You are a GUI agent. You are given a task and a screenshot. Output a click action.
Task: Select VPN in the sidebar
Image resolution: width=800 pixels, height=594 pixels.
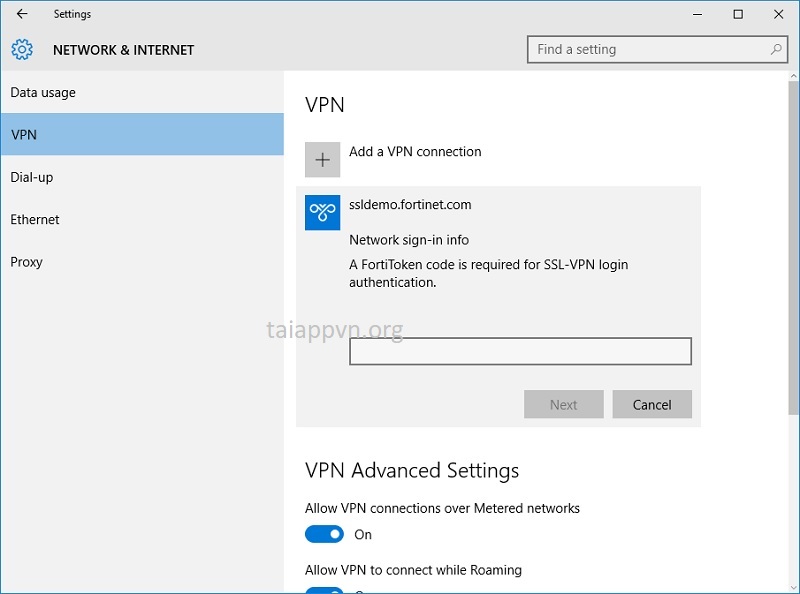(x=25, y=133)
